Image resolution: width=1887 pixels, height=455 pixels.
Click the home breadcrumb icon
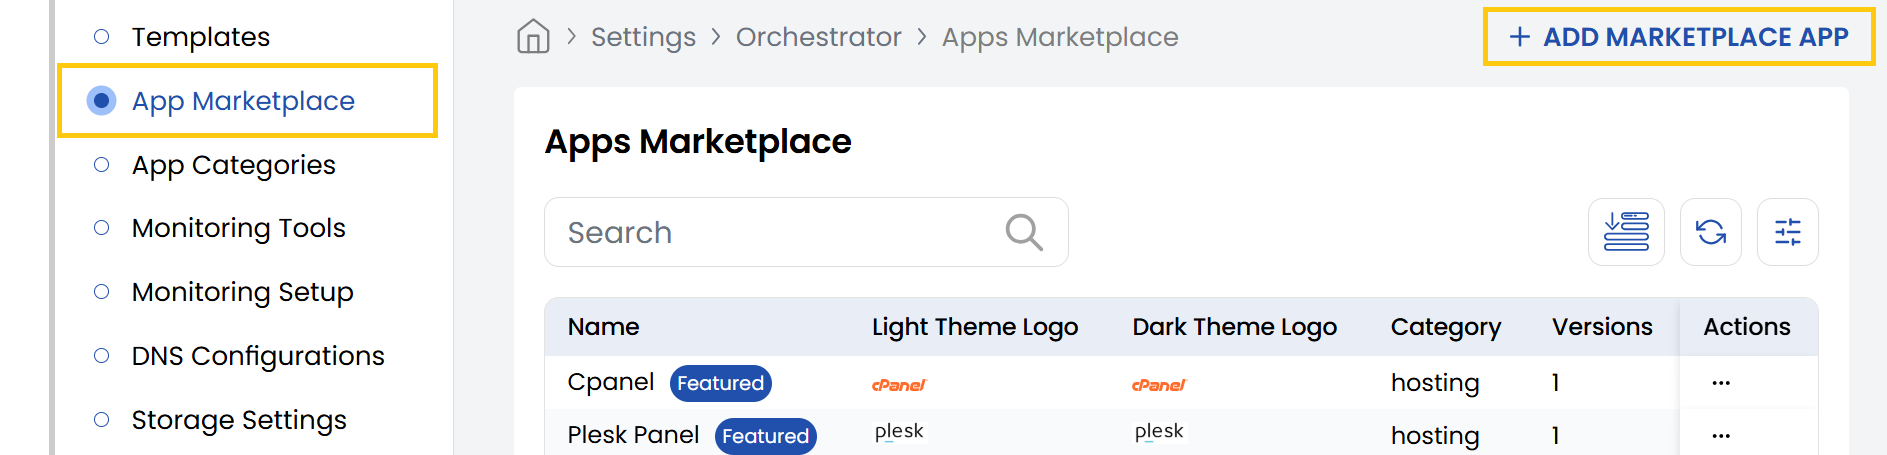pyautogui.click(x=533, y=37)
